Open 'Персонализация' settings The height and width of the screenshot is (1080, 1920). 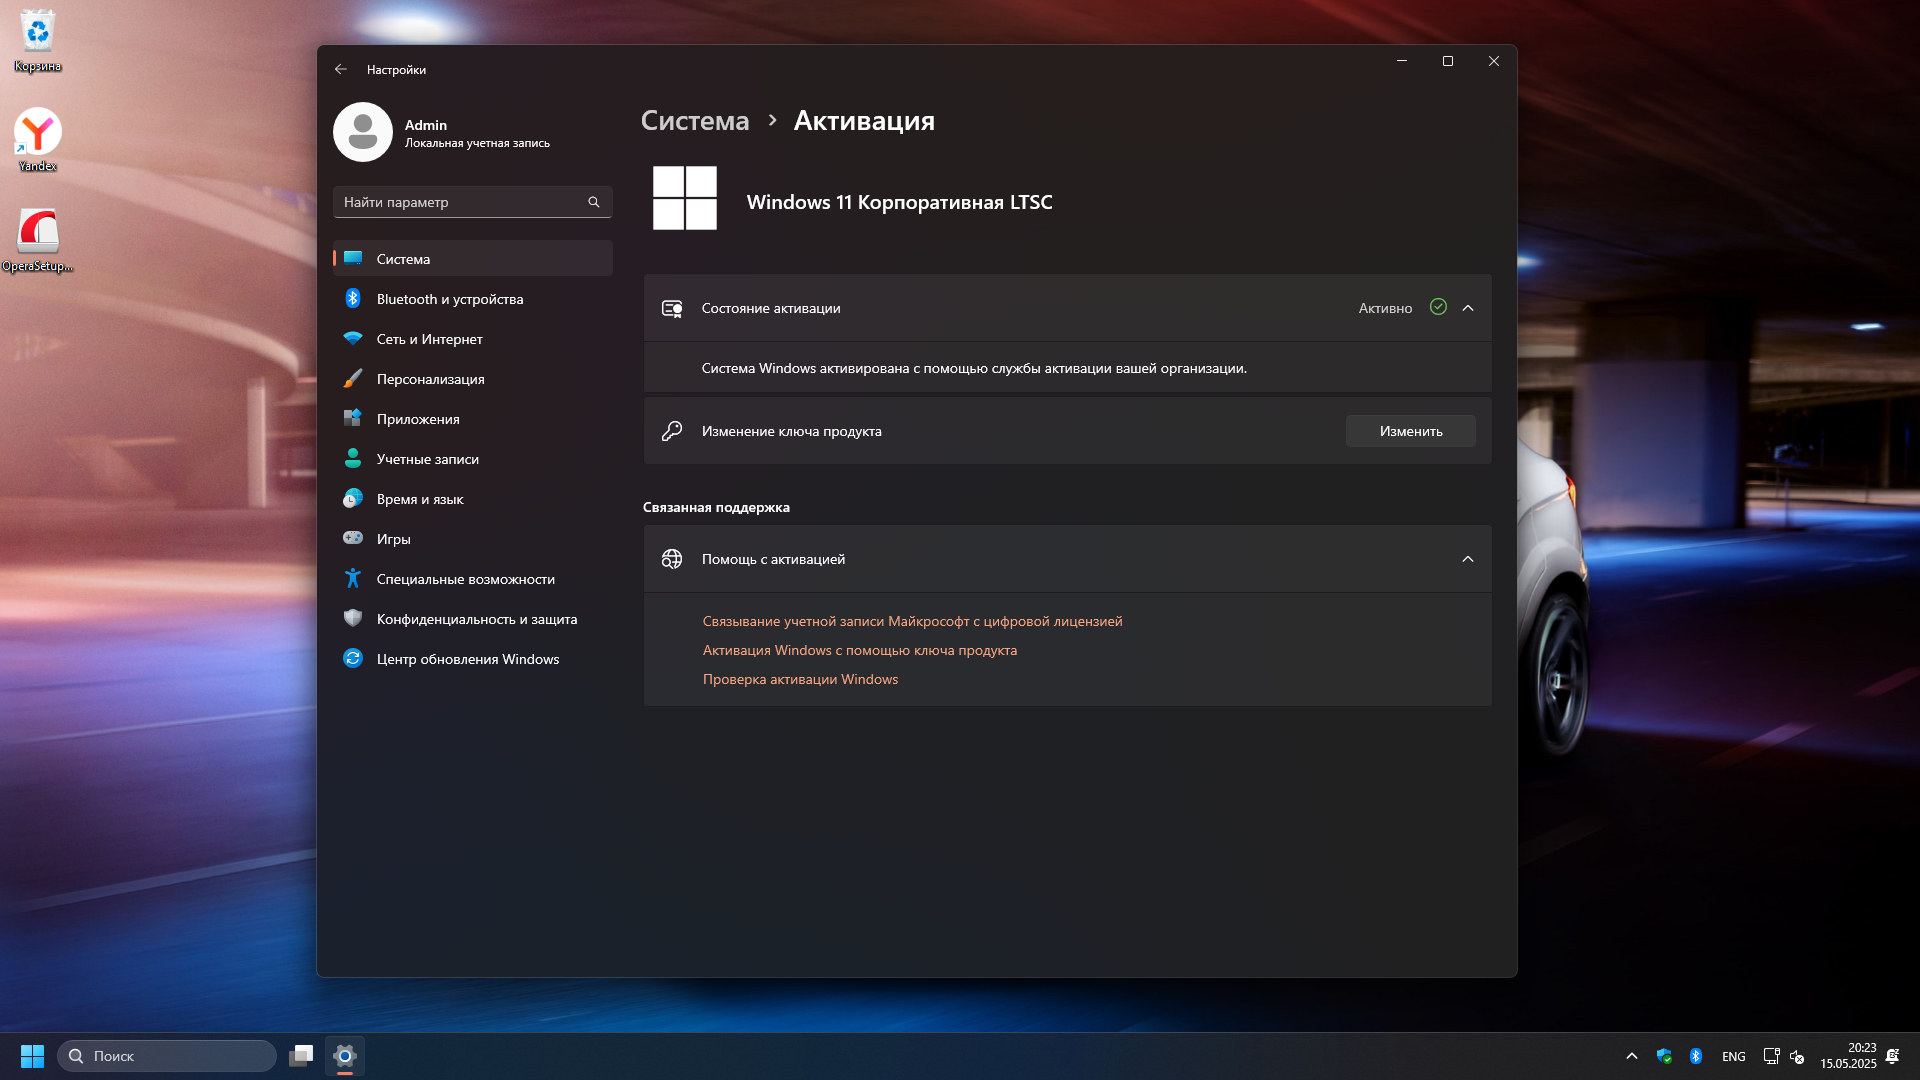pos(472,379)
